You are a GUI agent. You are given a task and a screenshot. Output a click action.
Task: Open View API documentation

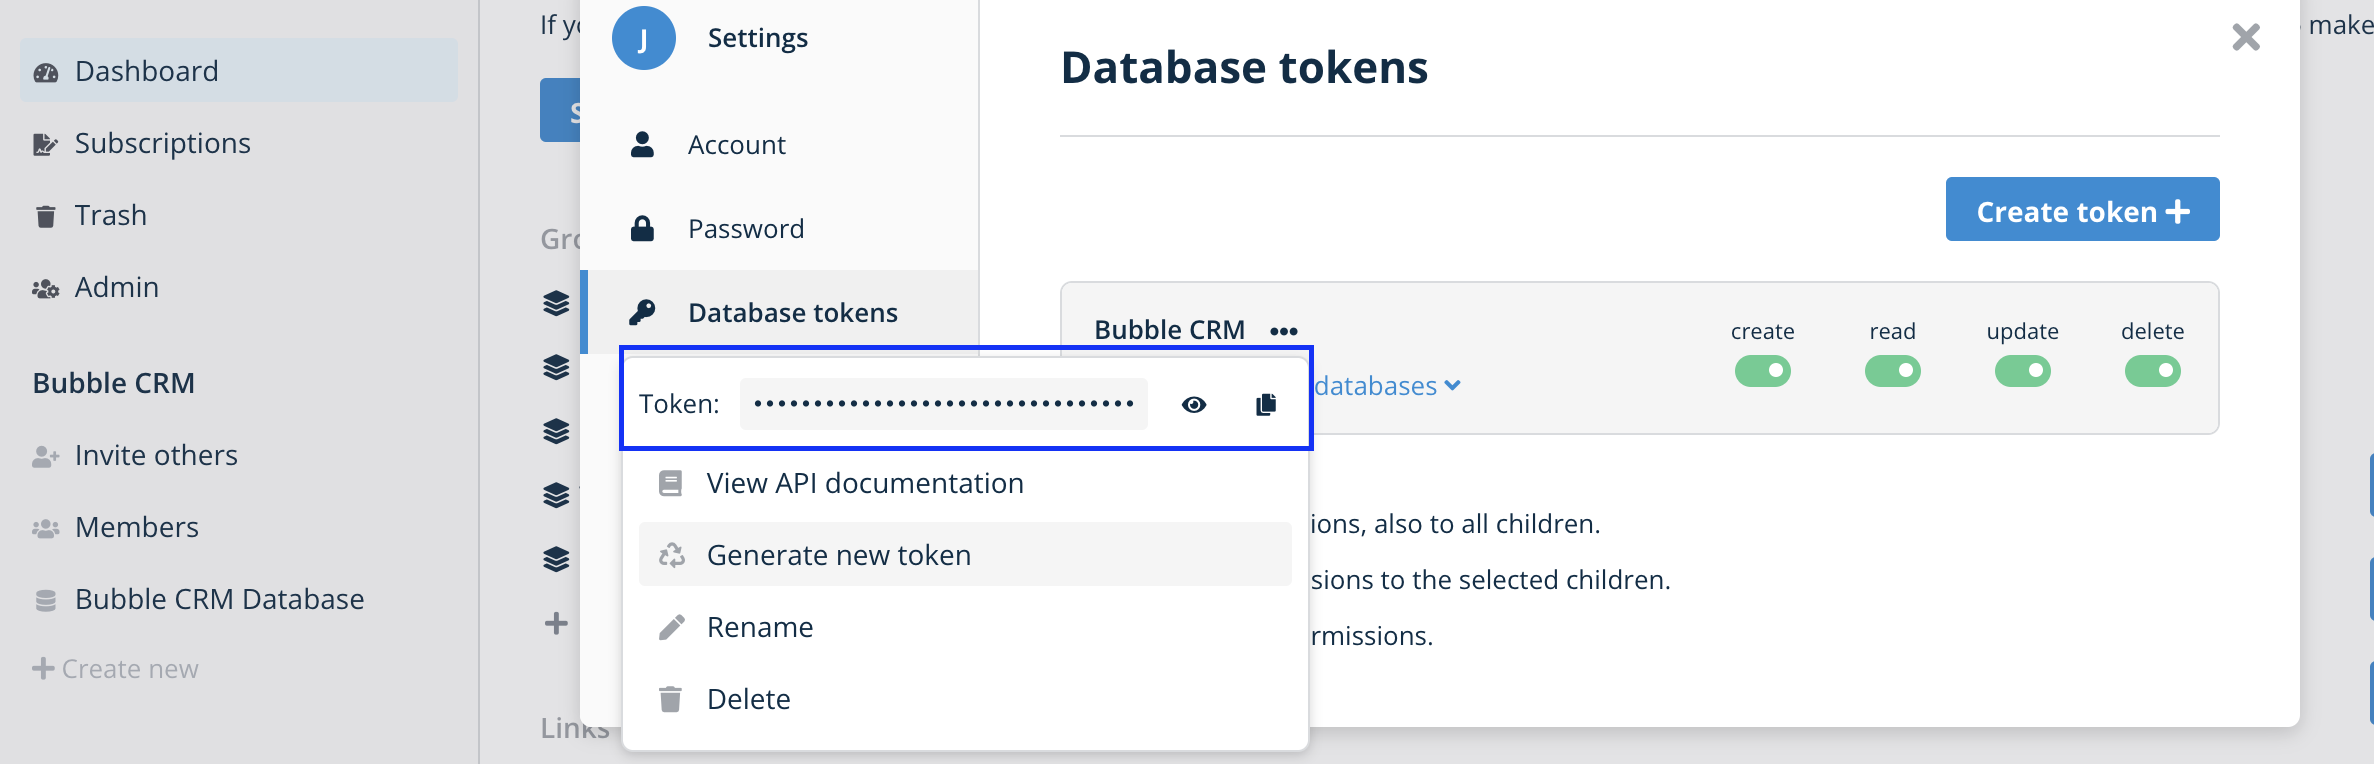pos(864,482)
